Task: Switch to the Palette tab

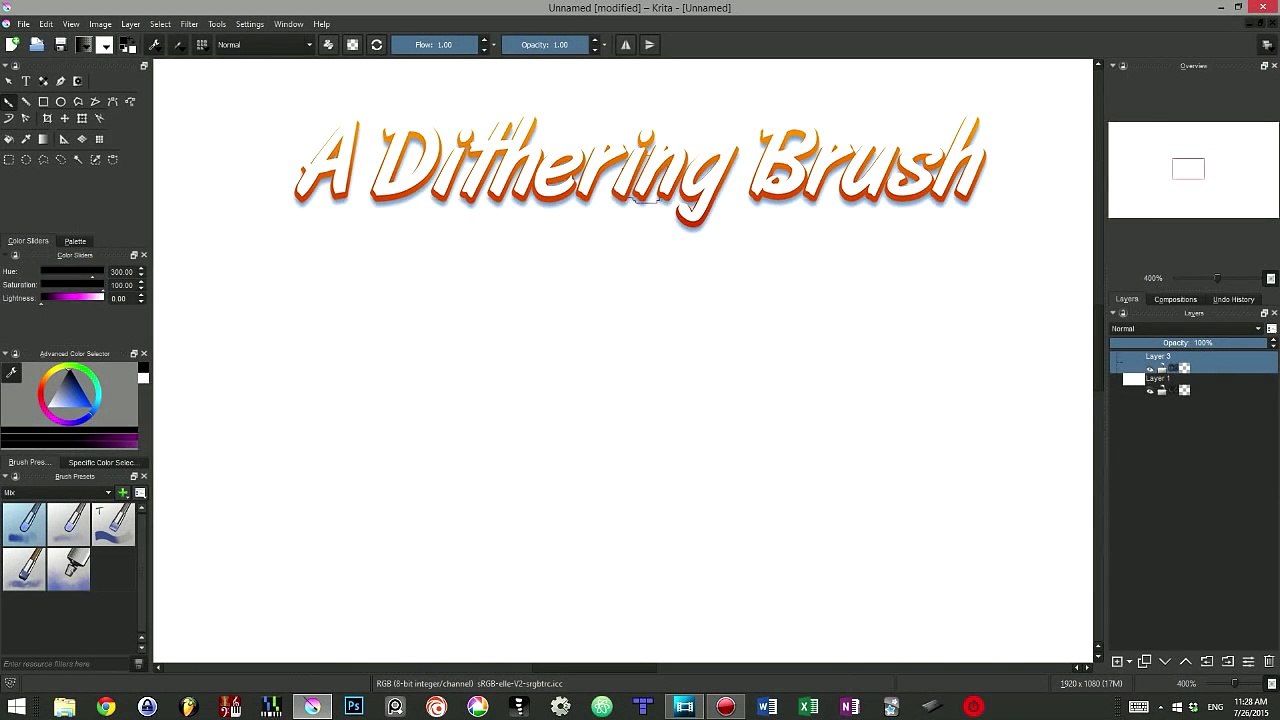Action: [x=75, y=241]
